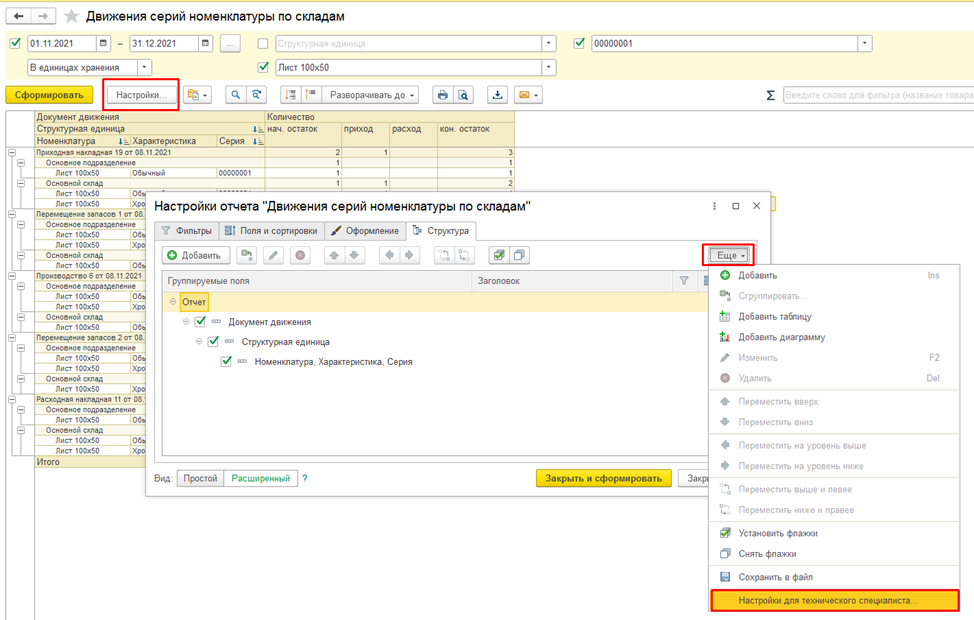Open the Еще dropdown menu button
This screenshot has height=620, width=974.
[x=729, y=255]
